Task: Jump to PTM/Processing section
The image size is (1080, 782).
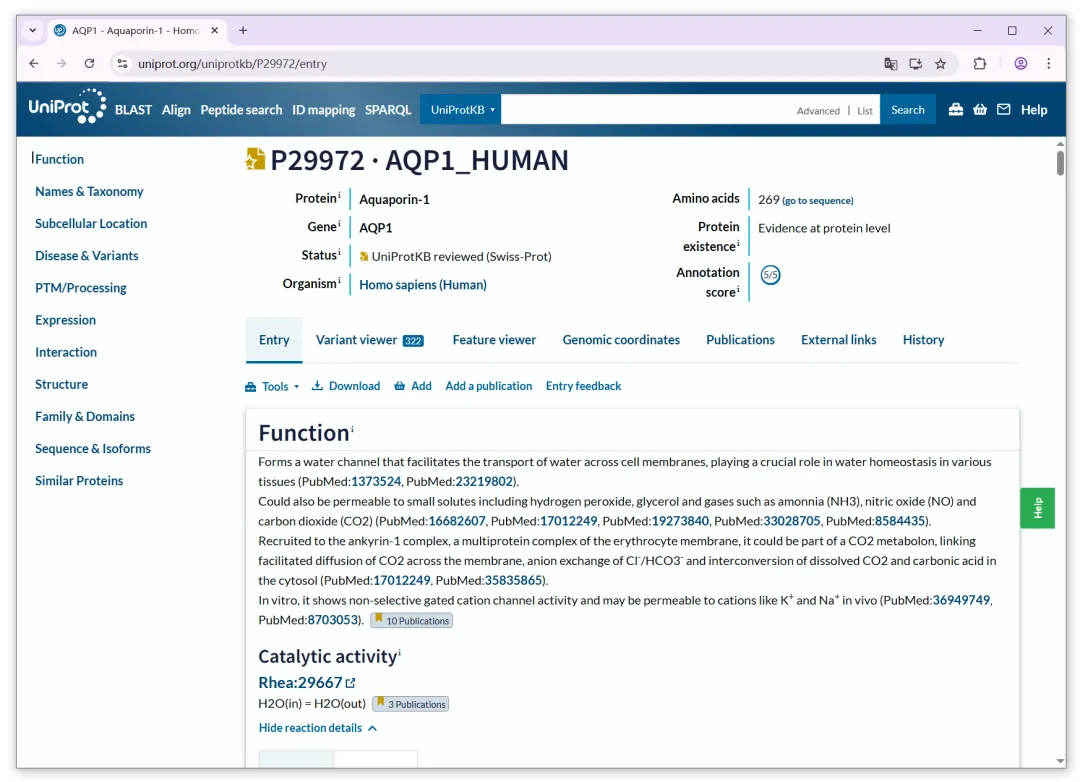Action: pos(81,288)
